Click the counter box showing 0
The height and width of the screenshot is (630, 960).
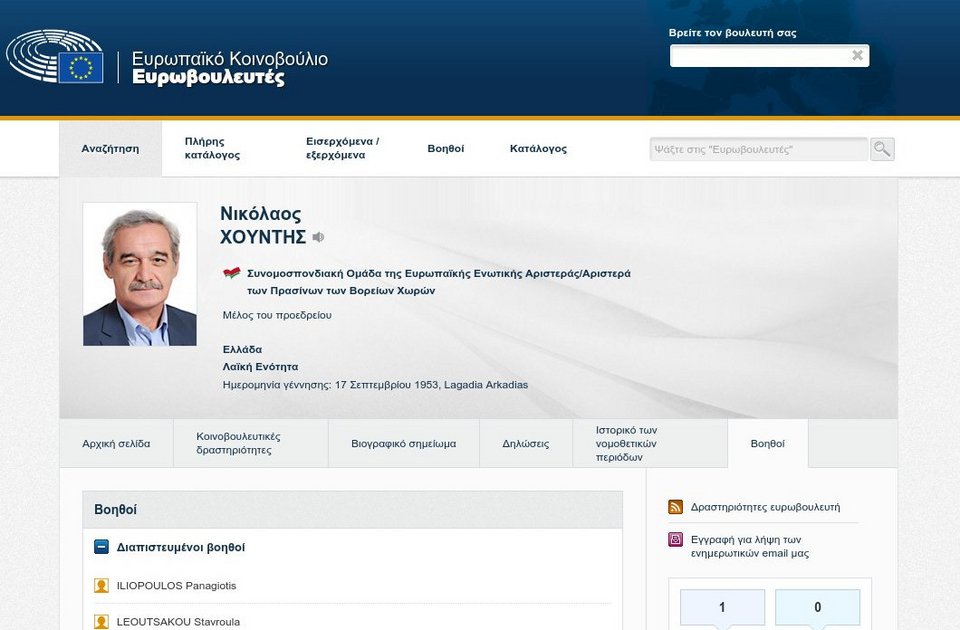[817, 607]
